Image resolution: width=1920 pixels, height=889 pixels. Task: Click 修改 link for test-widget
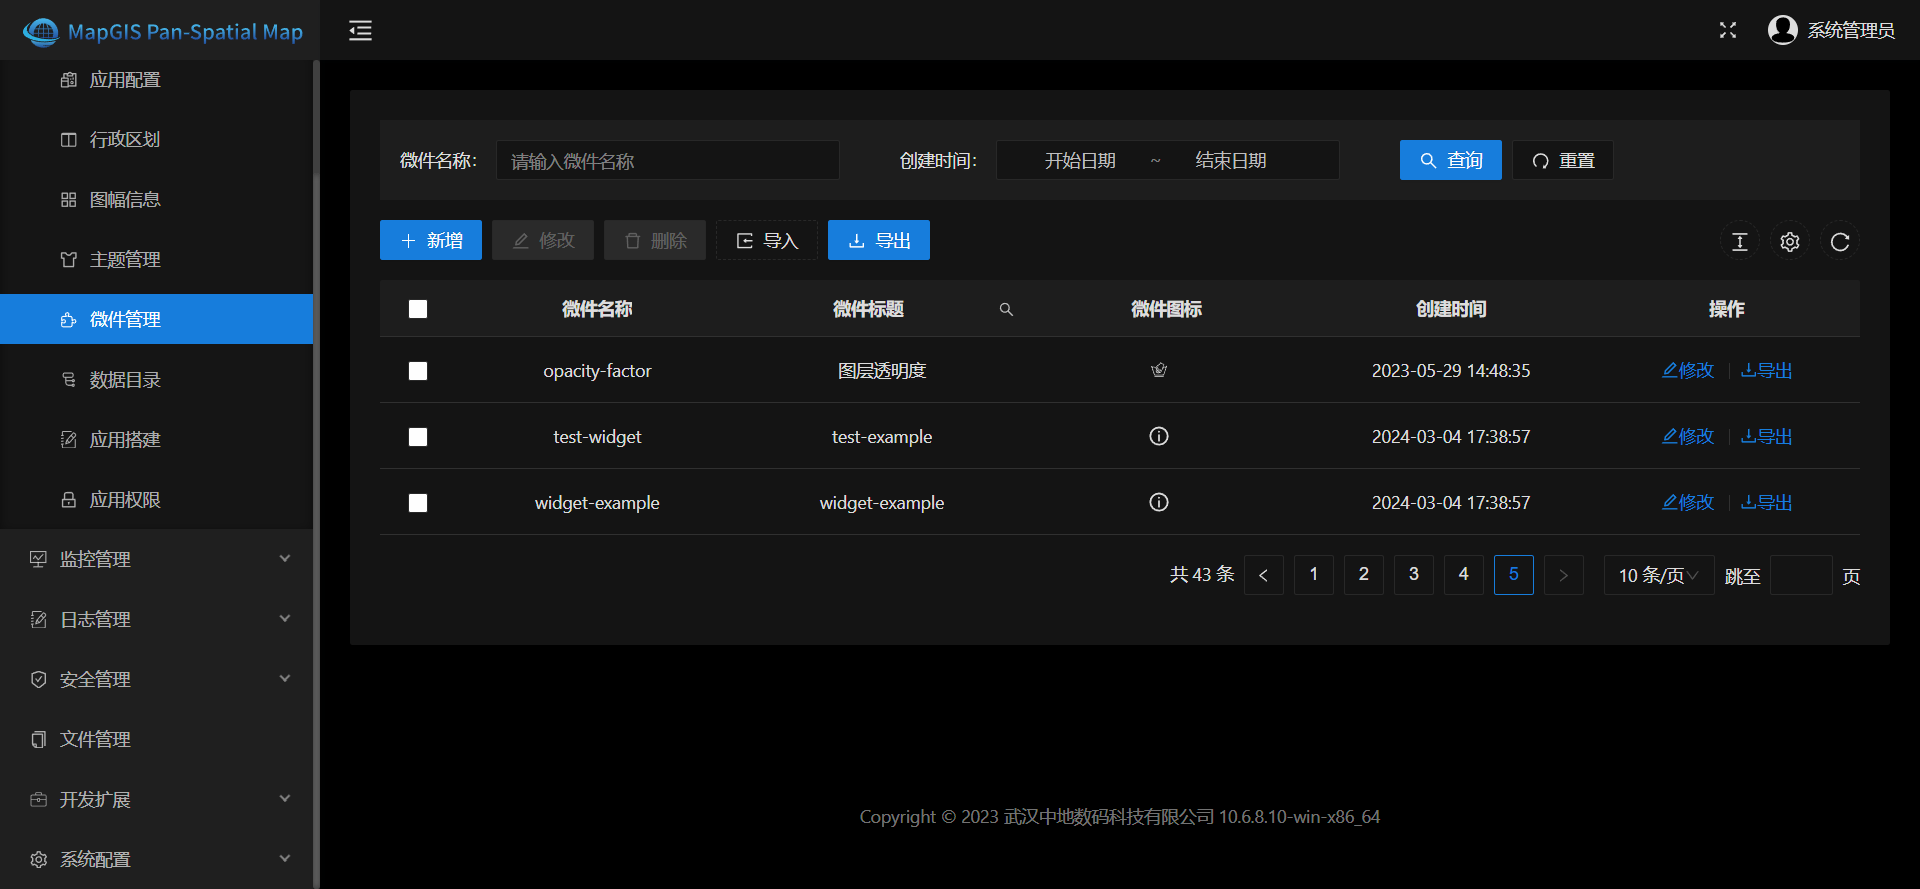click(1688, 436)
